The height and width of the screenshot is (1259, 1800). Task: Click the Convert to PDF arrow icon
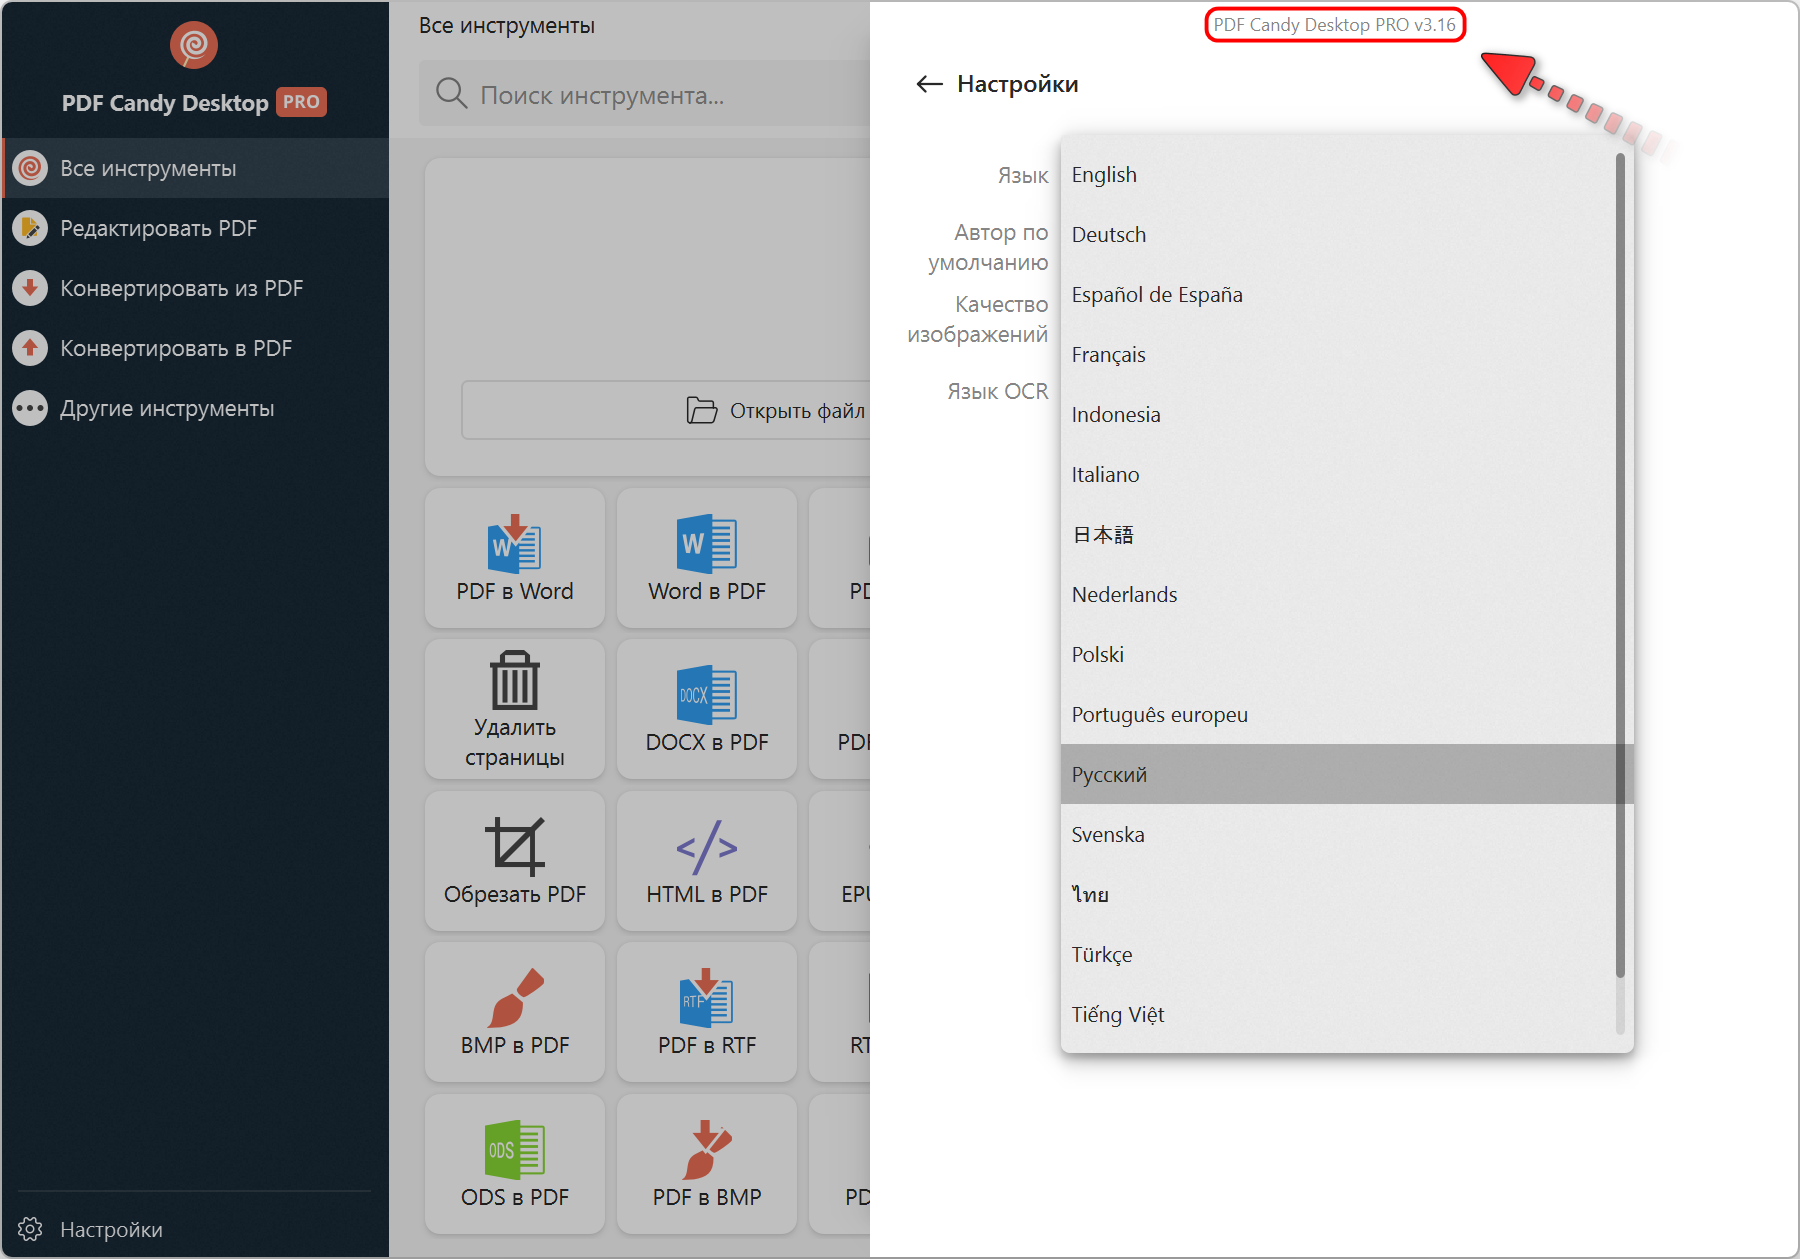click(x=31, y=348)
